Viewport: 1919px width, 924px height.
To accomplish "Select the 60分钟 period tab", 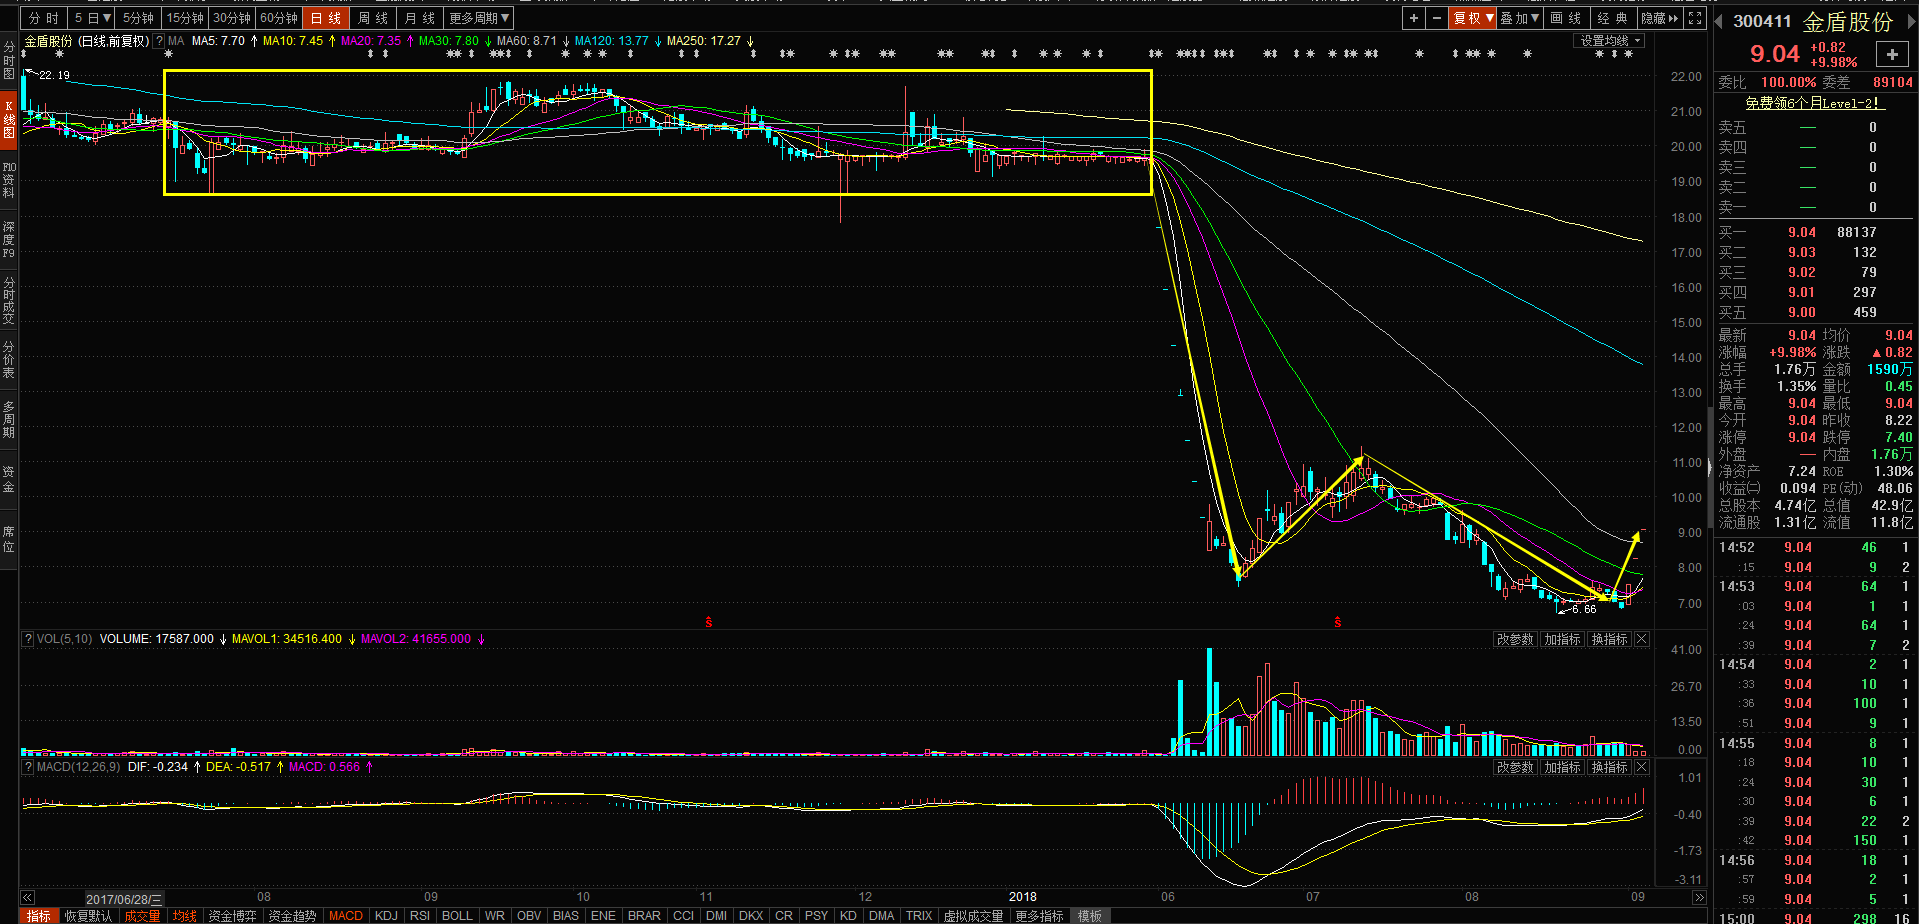I will tap(279, 18).
